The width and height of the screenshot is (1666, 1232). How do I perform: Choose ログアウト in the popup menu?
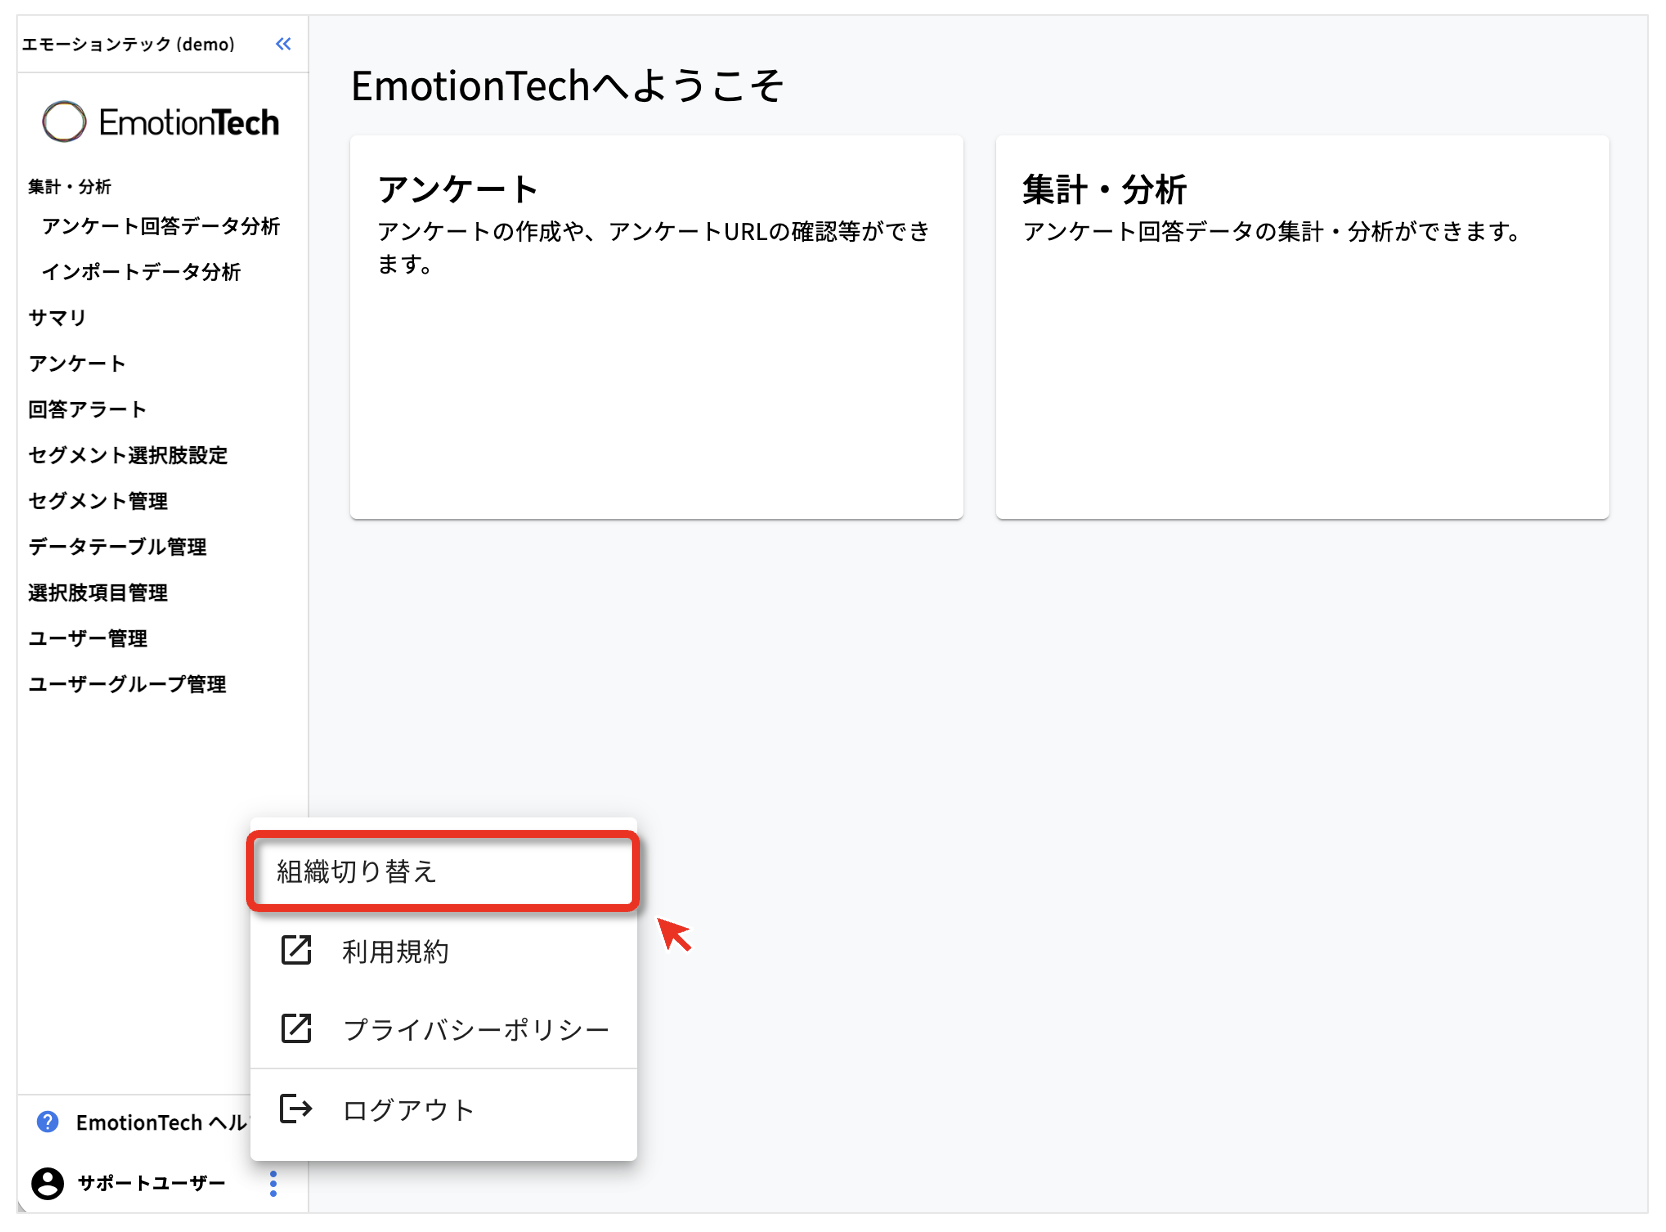tap(408, 1110)
